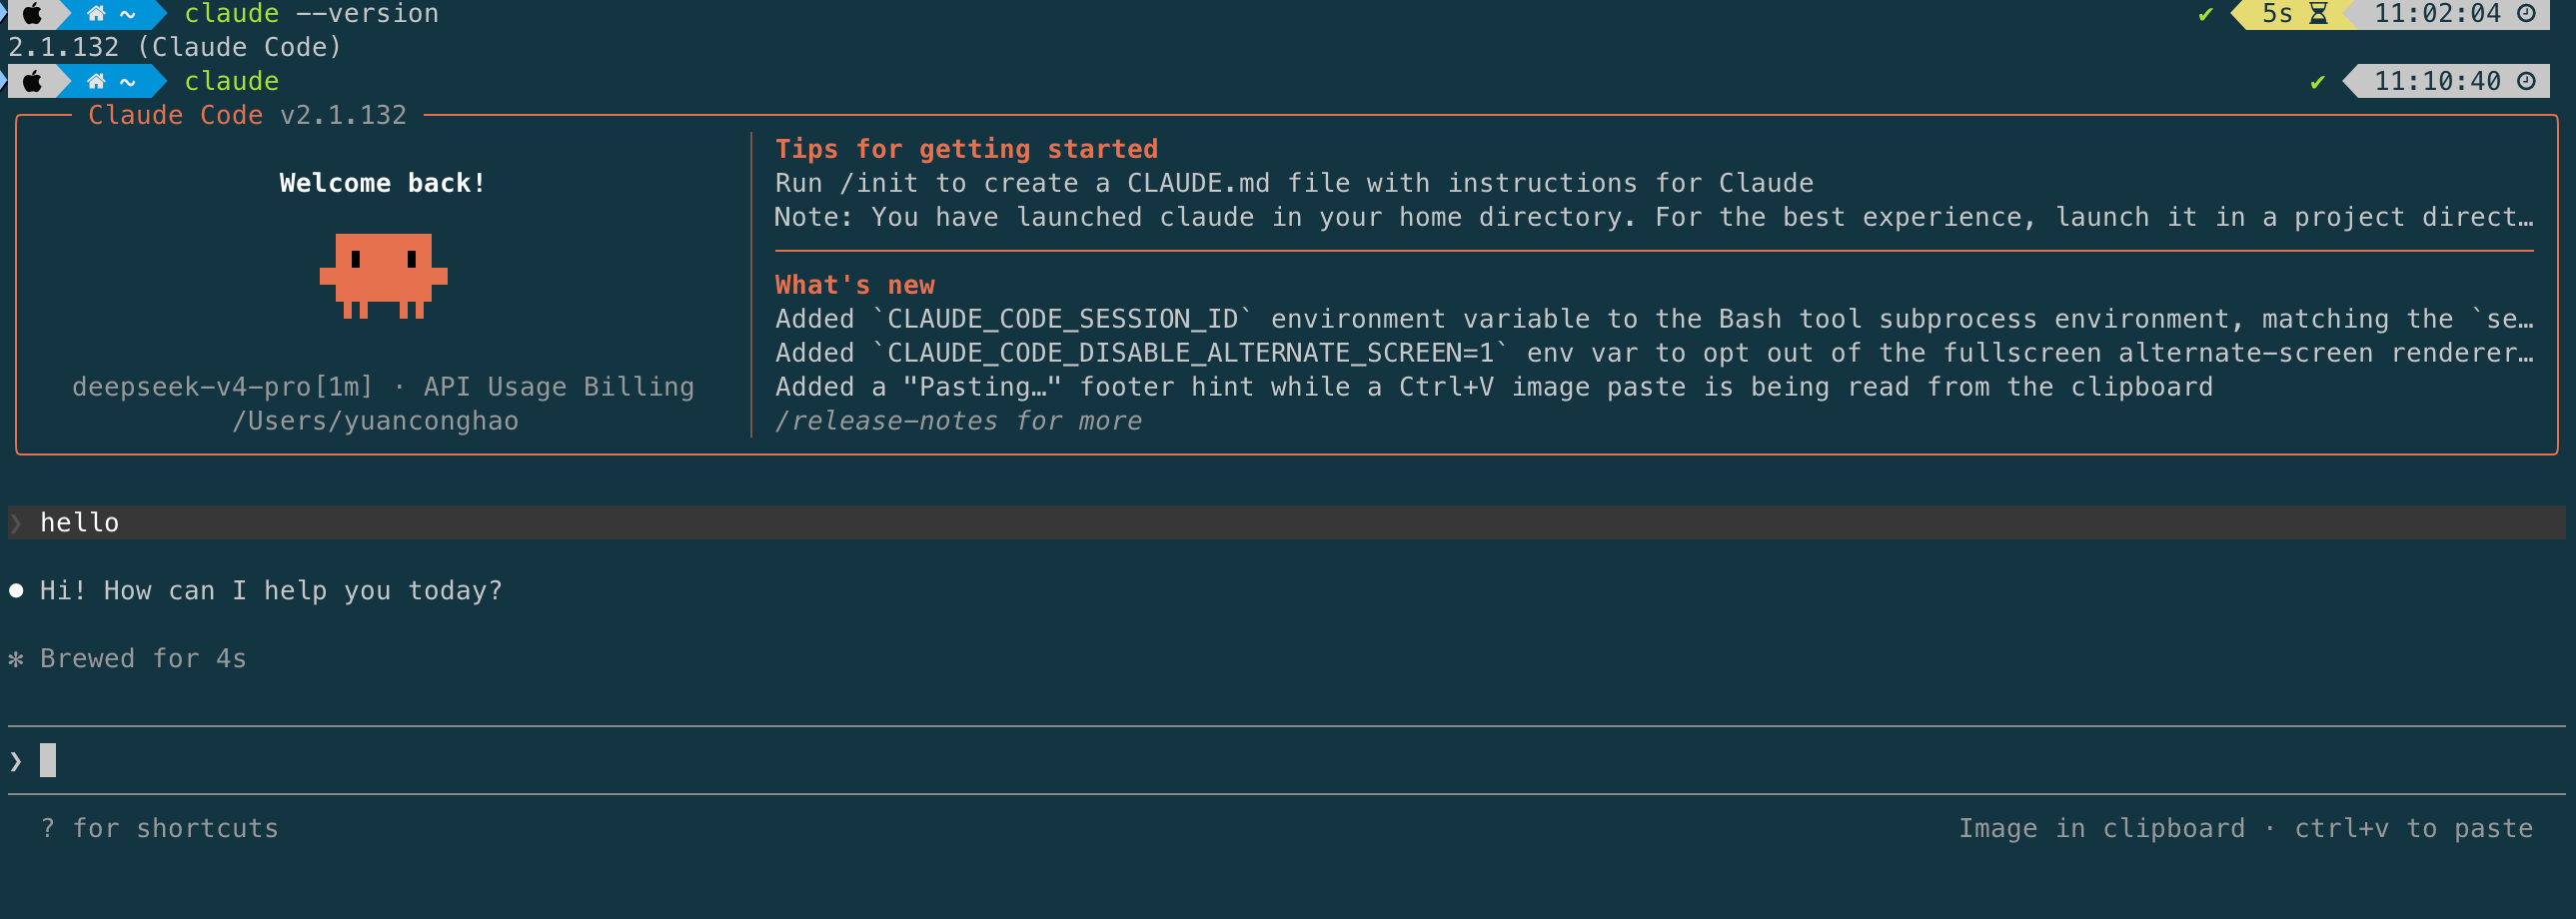The width and height of the screenshot is (2576, 919).
Task: Click the orange Claude mascot pixel icon
Action: 383,276
